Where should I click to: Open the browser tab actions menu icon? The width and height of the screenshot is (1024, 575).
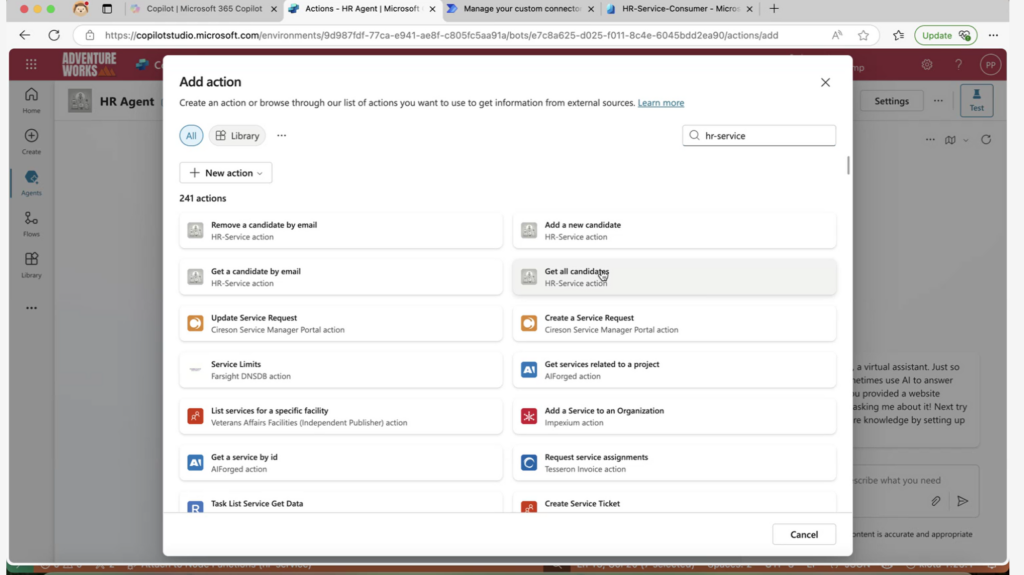pos(107,8)
